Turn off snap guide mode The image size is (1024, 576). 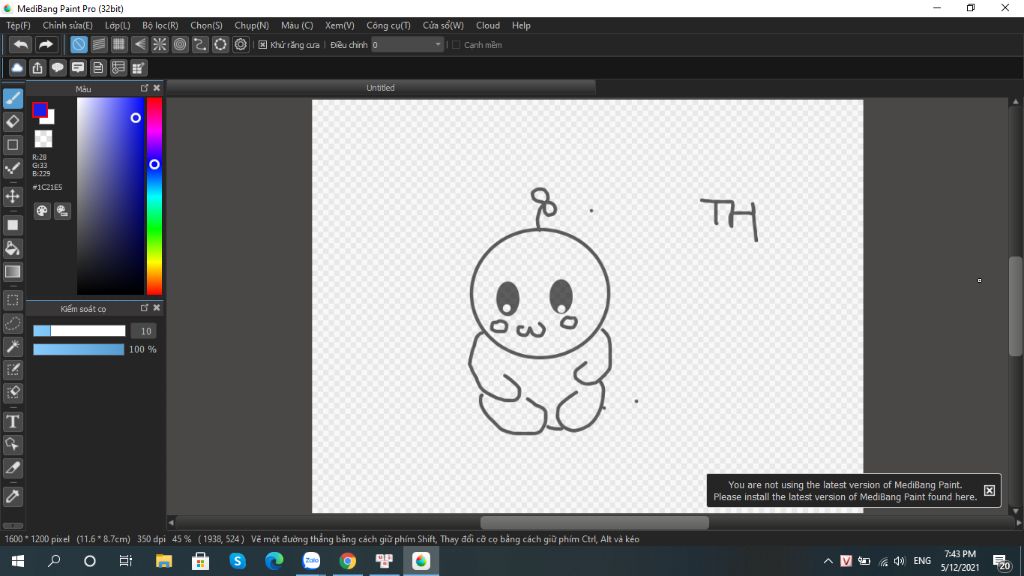(79, 44)
